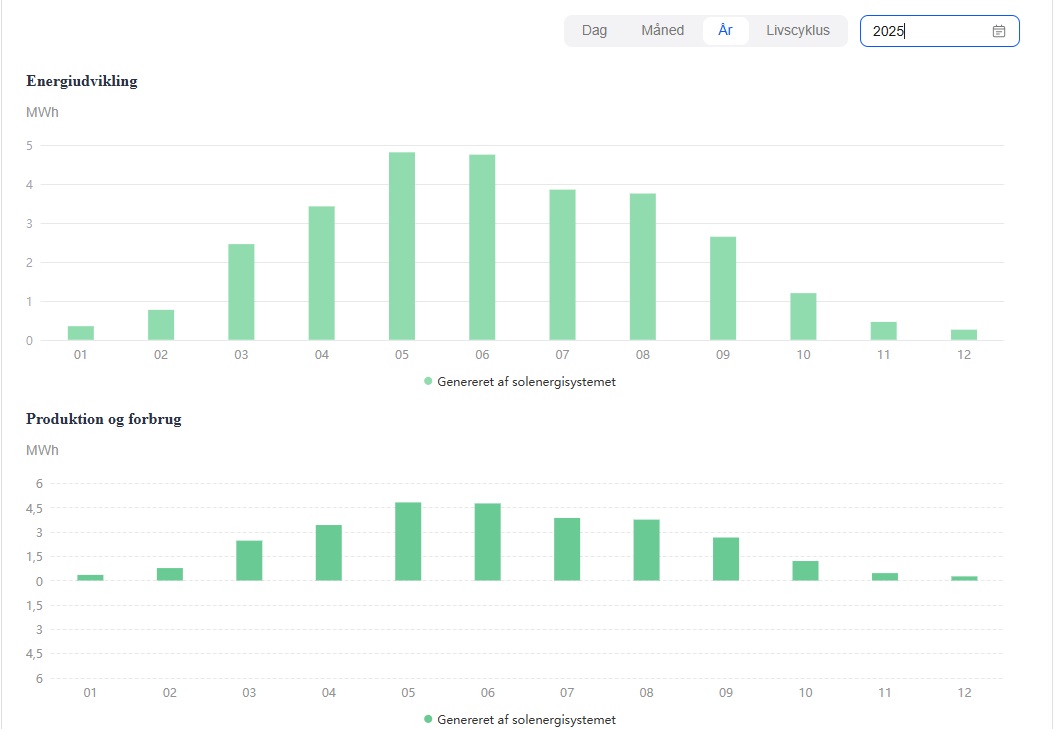Screen dimensions: 1055x729
Task: Click the month 08 bar in Energiudvikling
Action: click(642, 267)
